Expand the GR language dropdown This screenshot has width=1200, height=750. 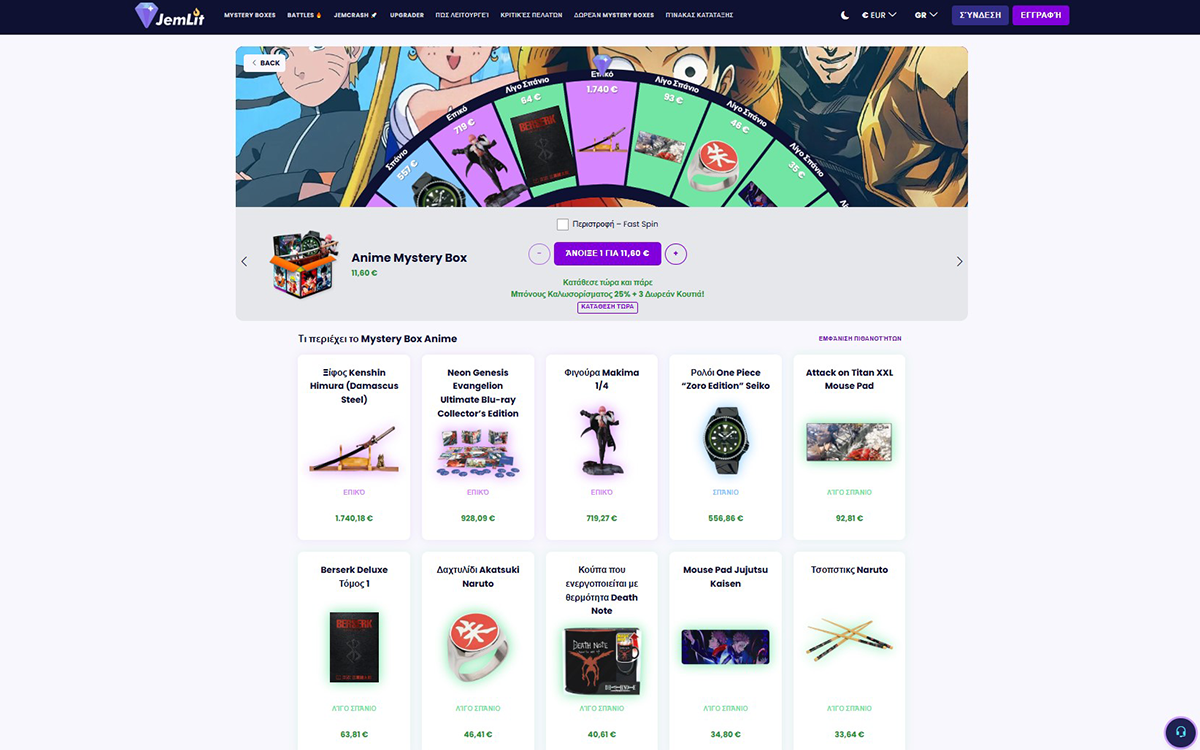pyautogui.click(x=926, y=15)
